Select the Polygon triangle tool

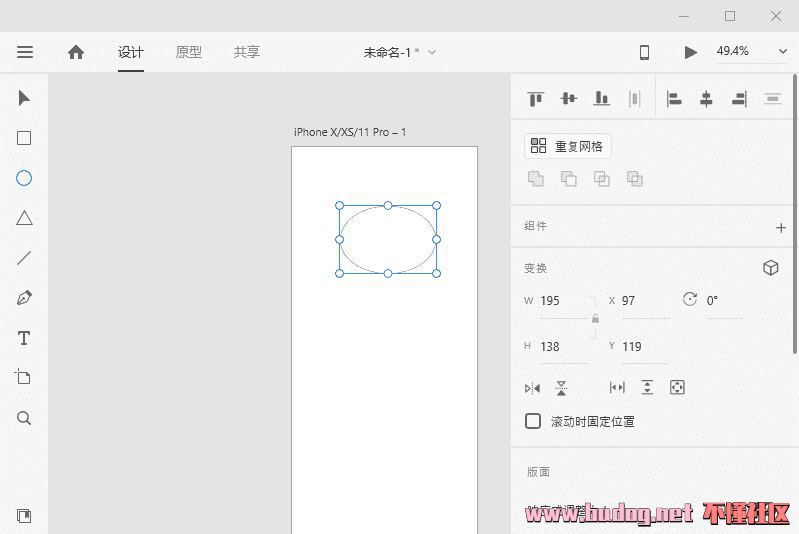24,218
